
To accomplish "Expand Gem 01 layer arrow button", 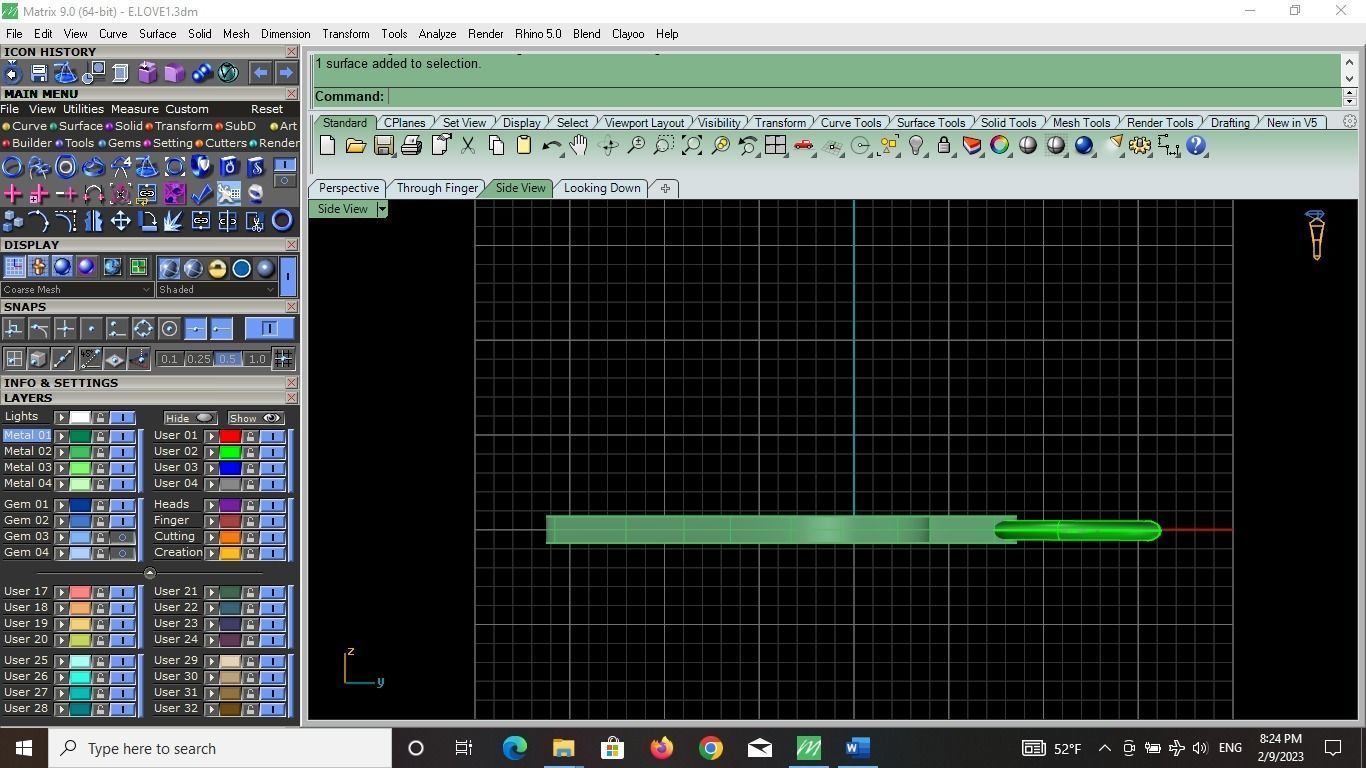I will tap(61, 505).
